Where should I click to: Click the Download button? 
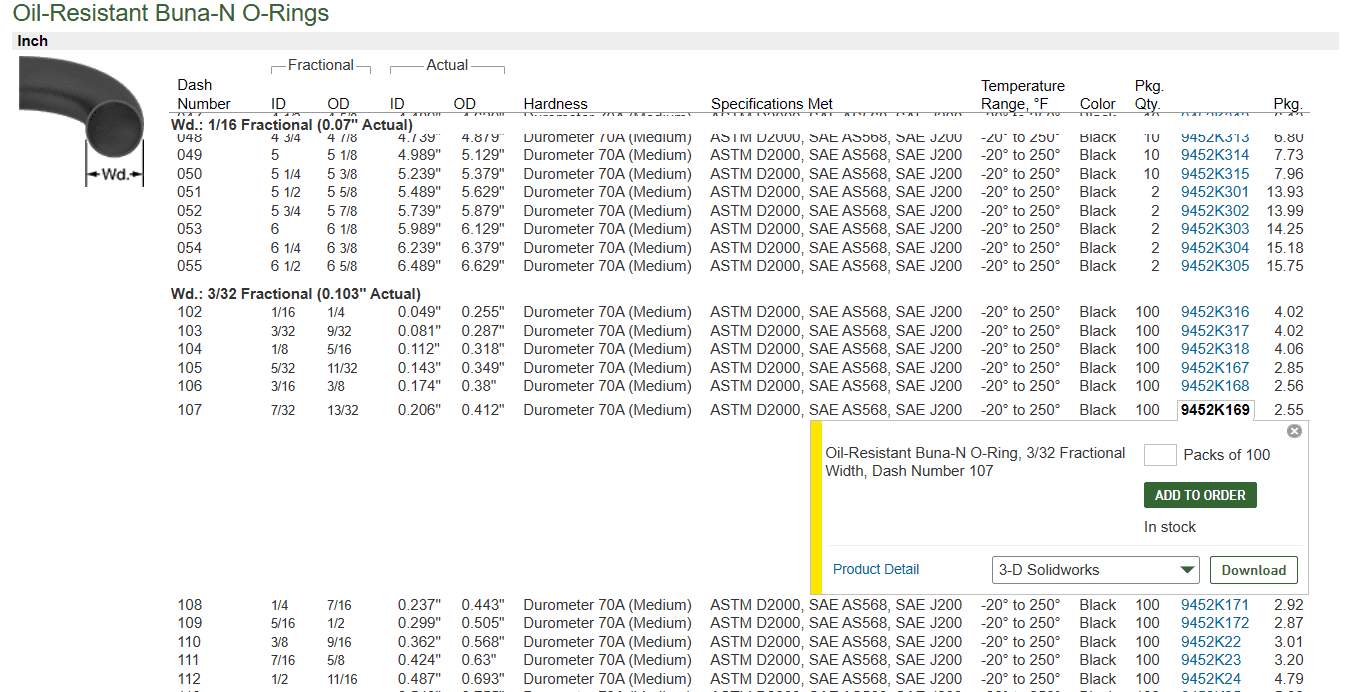pyautogui.click(x=1253, y=570)
